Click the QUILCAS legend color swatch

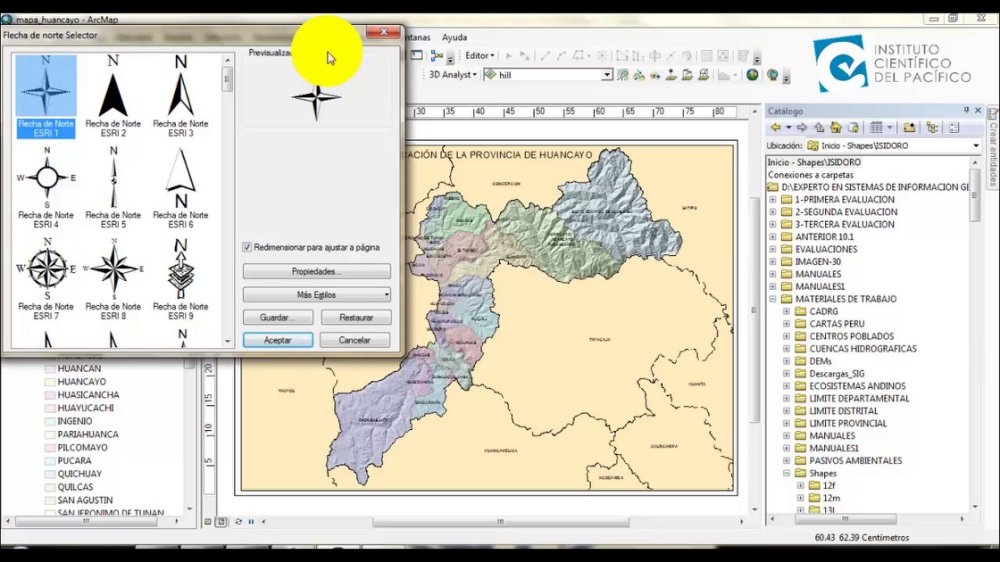pyautogui.click(x=50, y=487)
